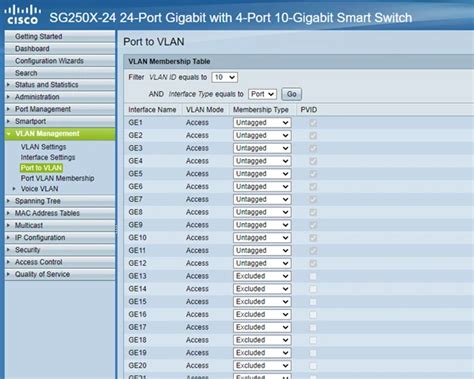474x379 pixels.
Task: Open GE5 membership type dropdown
Action: 262,174
